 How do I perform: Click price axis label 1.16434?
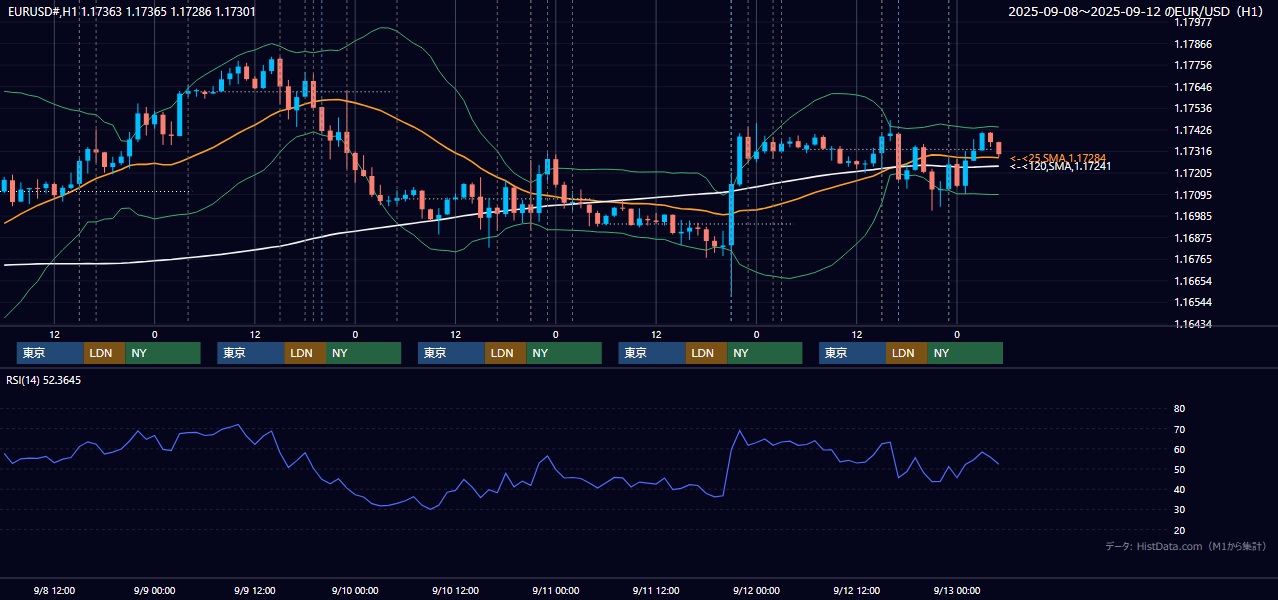[1192, 324]
